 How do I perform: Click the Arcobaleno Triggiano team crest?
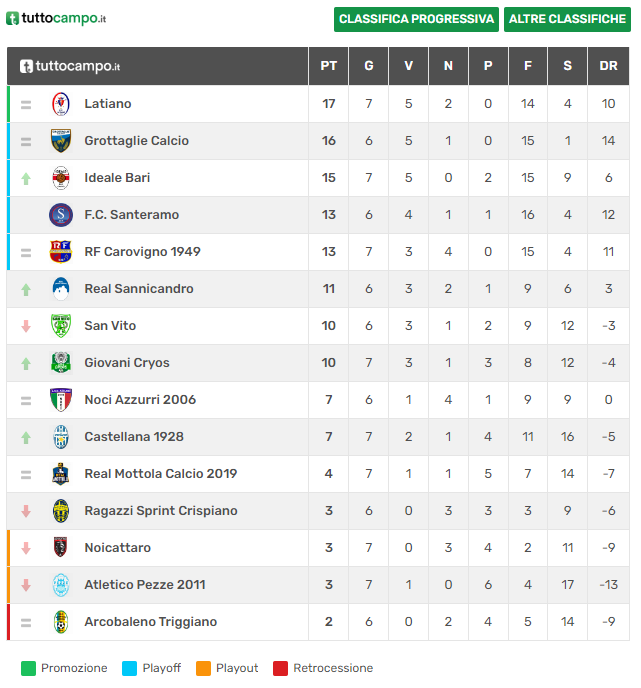[x=61, y=622]
